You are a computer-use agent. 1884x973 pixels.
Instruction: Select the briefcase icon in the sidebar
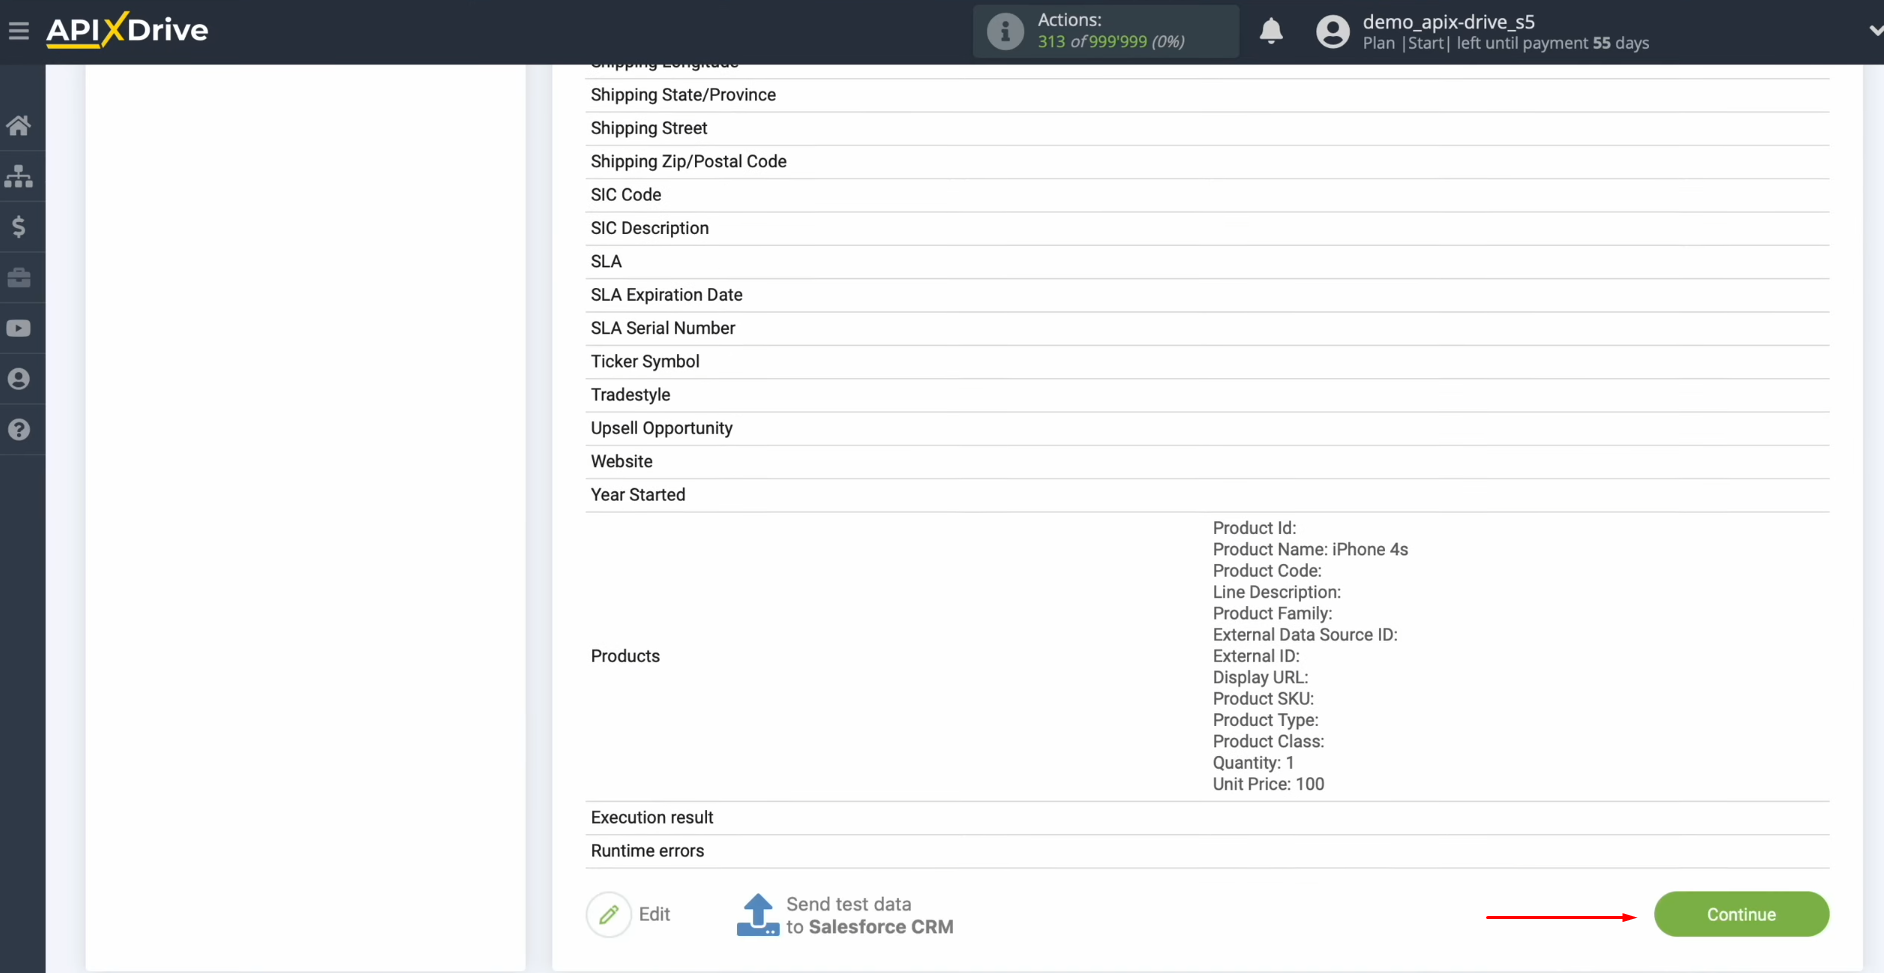pos(20,277)
